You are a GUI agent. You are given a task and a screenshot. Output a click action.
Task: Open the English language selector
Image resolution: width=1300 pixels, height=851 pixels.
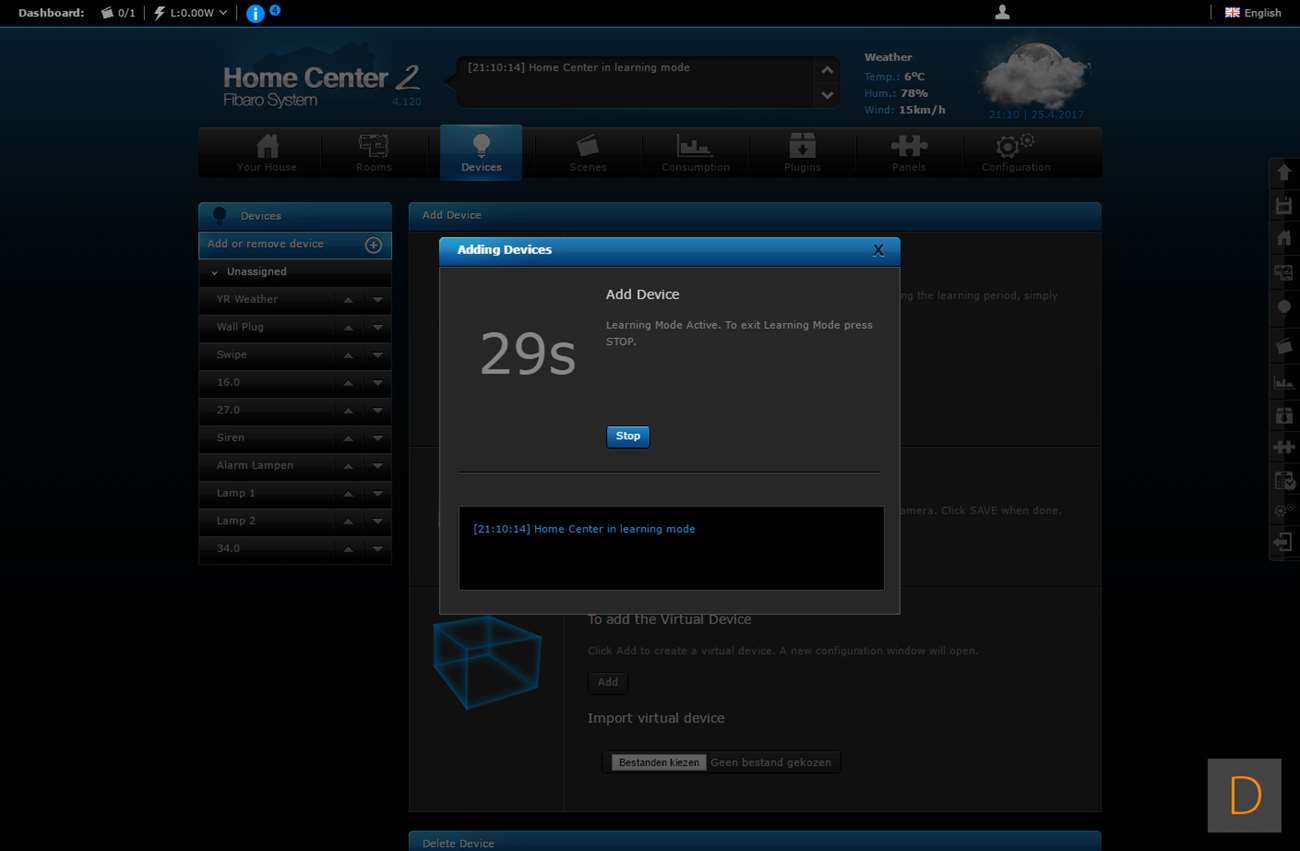point(1253,13)
